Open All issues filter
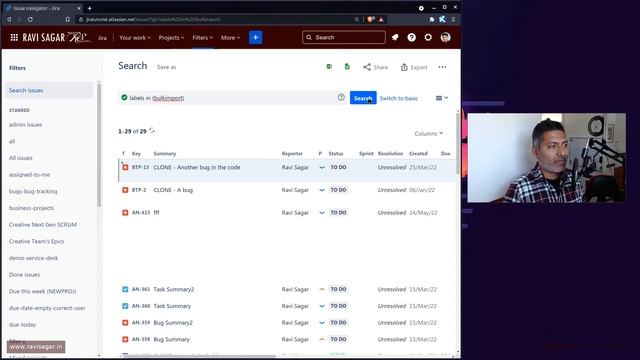The width and height of the screenshot is (640, 360). [x=20, y=158]
